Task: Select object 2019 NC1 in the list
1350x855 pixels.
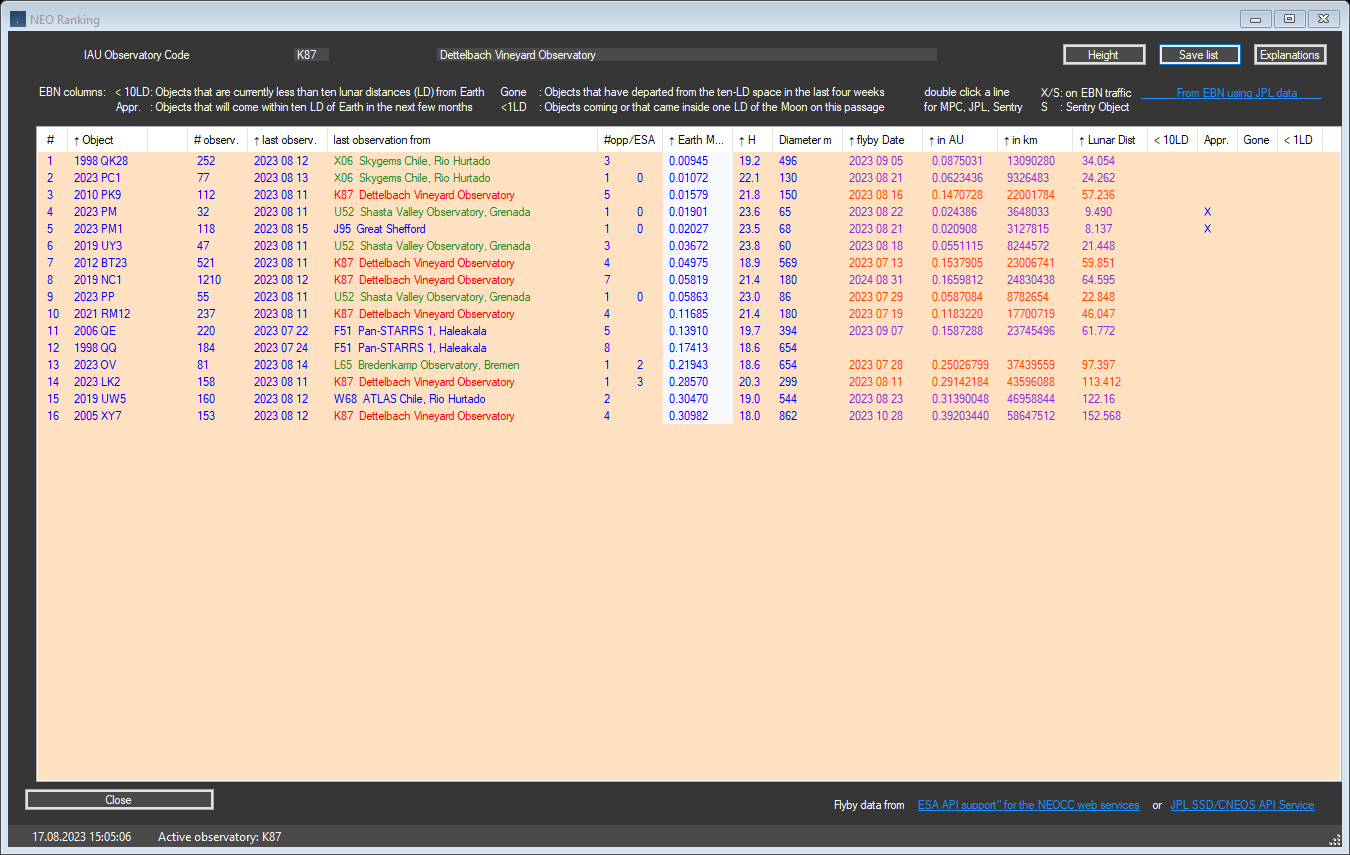Action: [99, 280]
